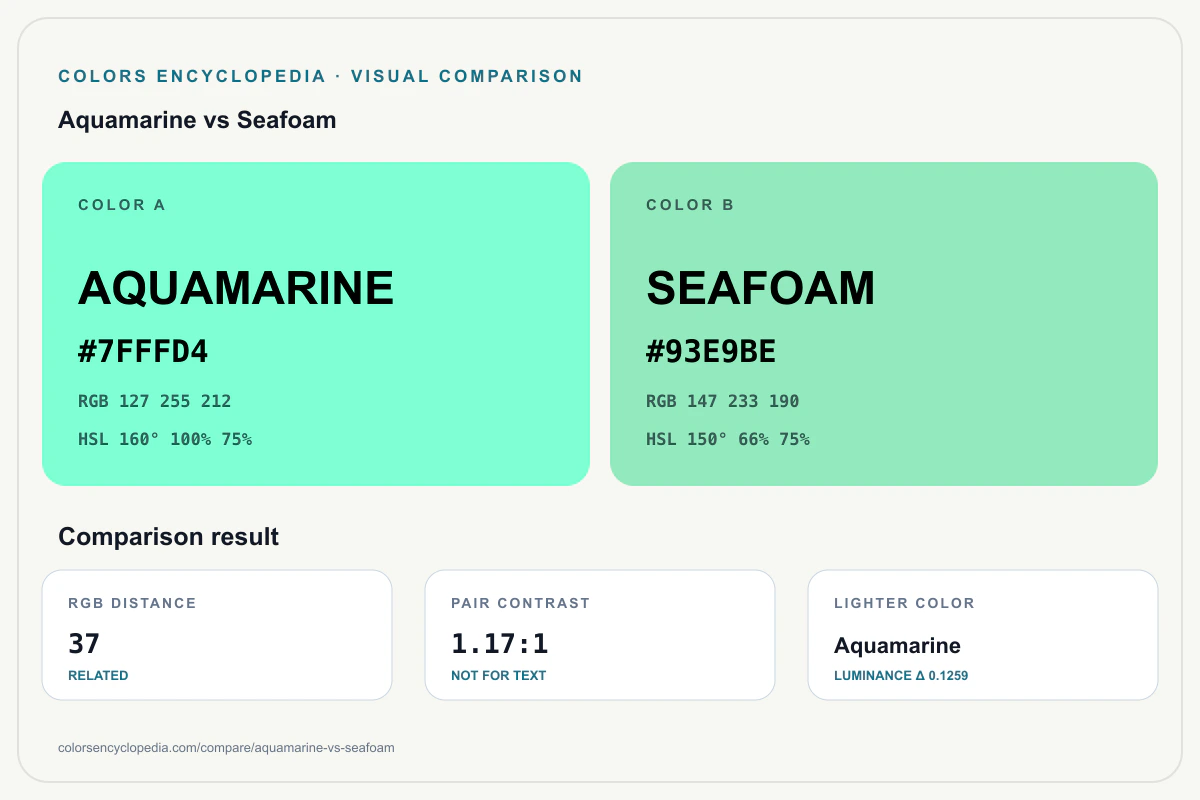Image resolution: width=1200 pixels, height=800 pixels.
Task: Click the RGB 147 233 190 value
Action: coord(723,401)
